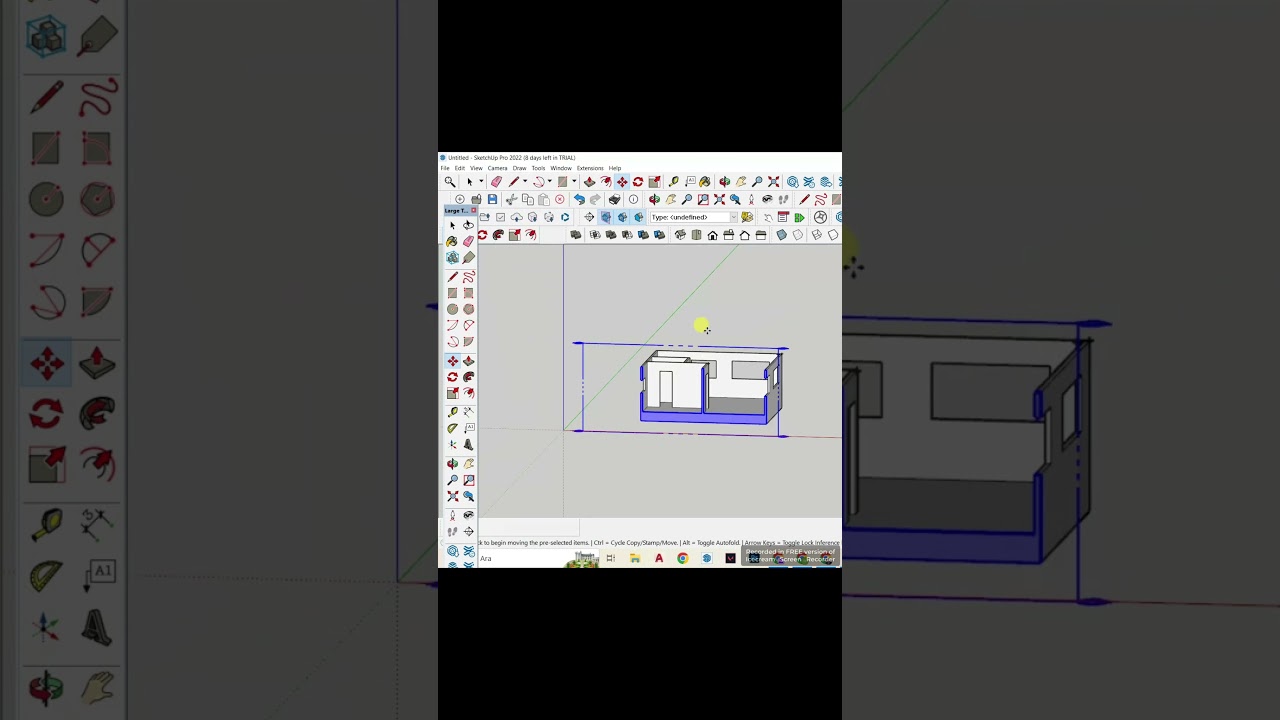Open File Explorer from the taskbar
Screen dimensions: 1280x720
pos(635,558)
